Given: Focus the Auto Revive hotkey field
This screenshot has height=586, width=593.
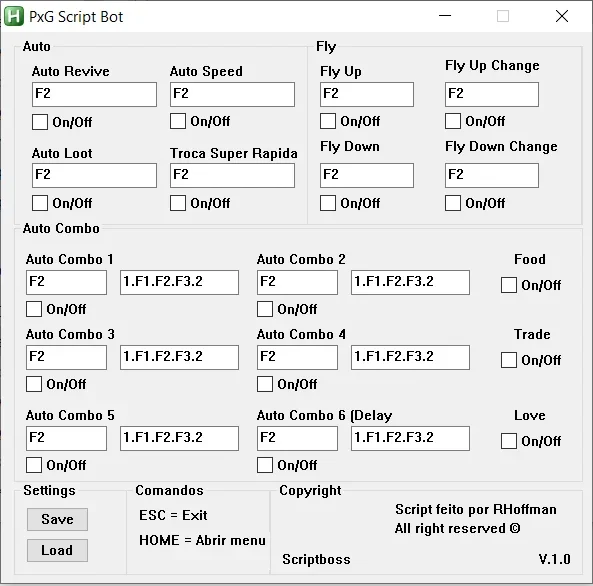Looking at the screenshot, I should pos(95,94).
